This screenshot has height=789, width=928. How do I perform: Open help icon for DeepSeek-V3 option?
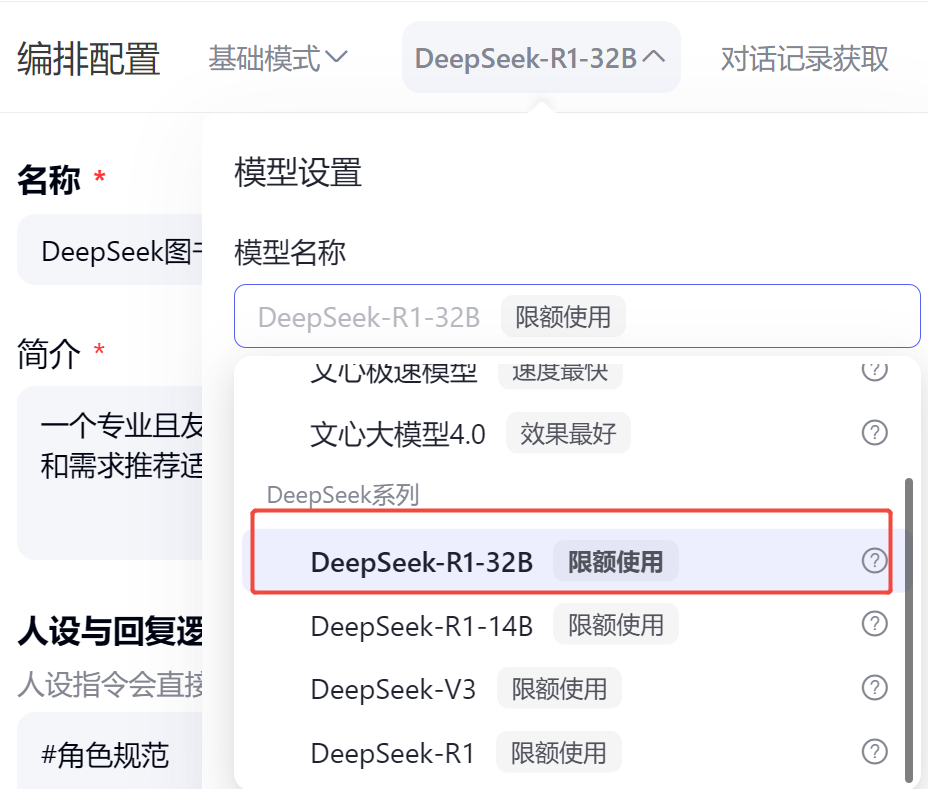[874, 688]
